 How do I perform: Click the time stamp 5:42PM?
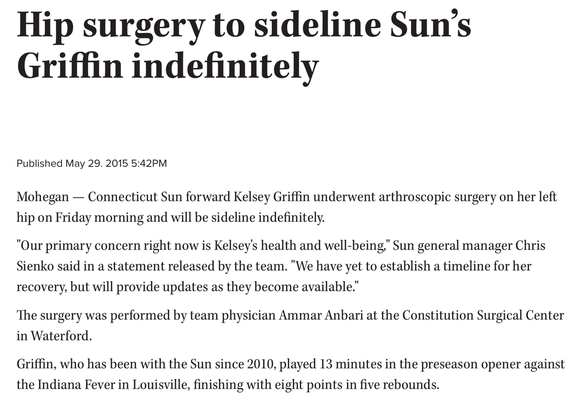(149, 163)
